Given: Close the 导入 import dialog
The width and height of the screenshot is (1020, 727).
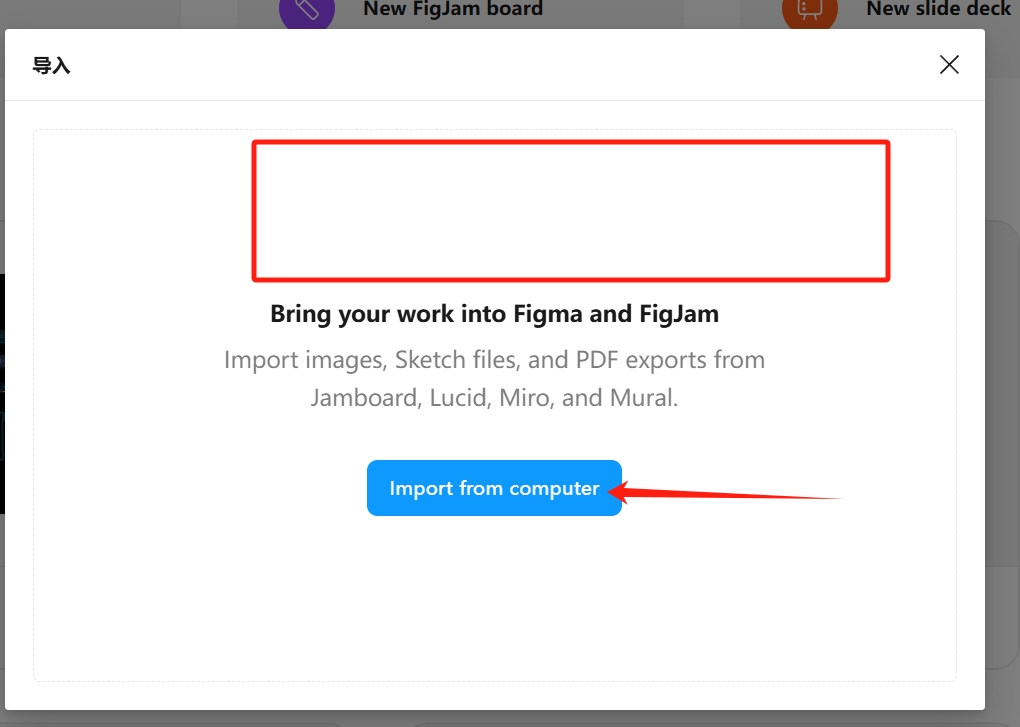Looking at the screenshot, I should tap(949, 65).
